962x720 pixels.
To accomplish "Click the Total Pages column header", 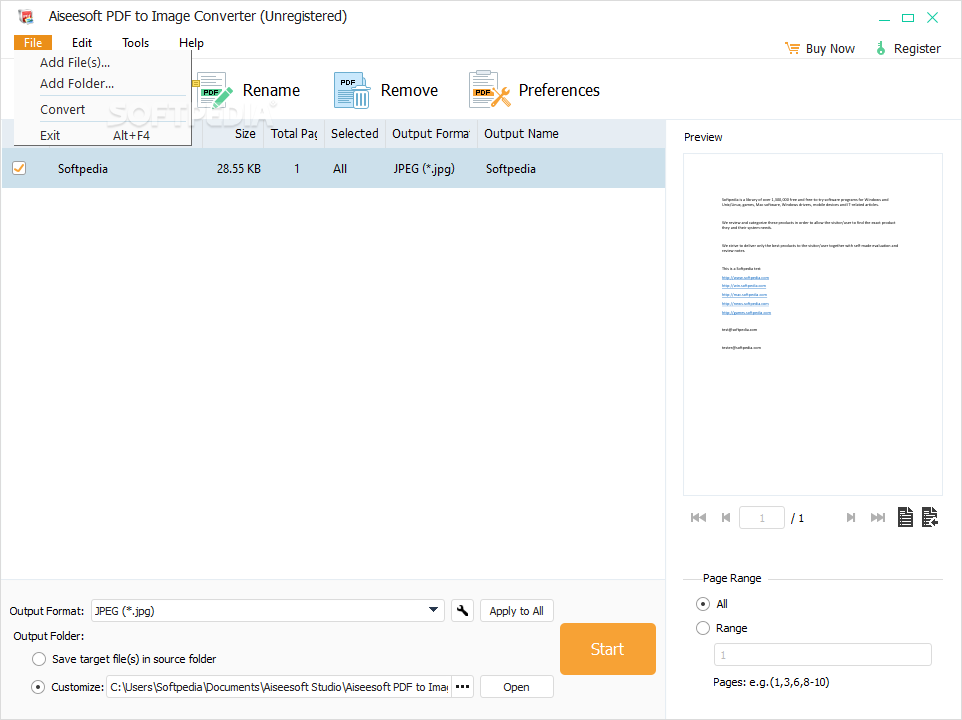I will (x=294, y=134).
